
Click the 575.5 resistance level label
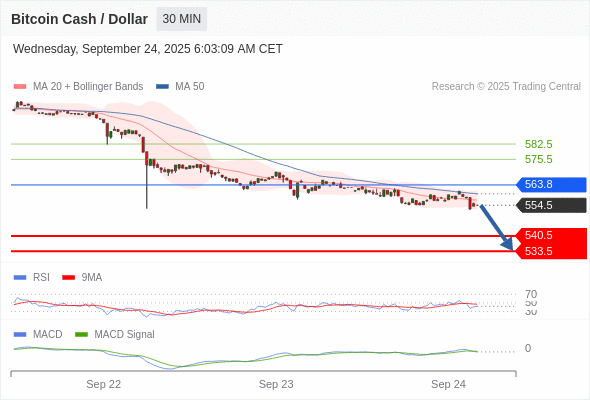coord(539,159)
